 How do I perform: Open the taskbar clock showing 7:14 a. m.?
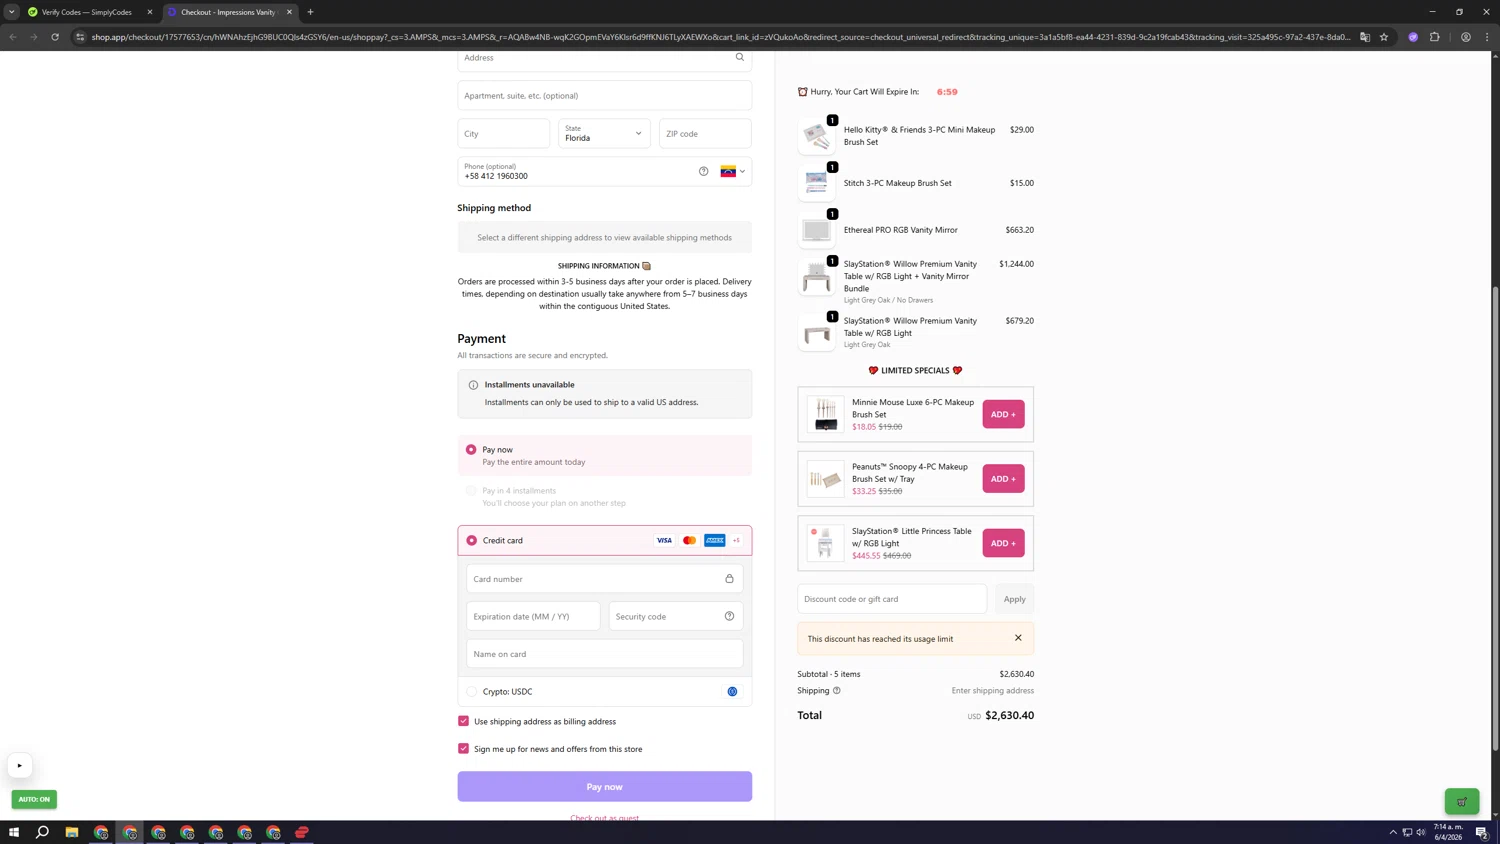pos(1448,832)
